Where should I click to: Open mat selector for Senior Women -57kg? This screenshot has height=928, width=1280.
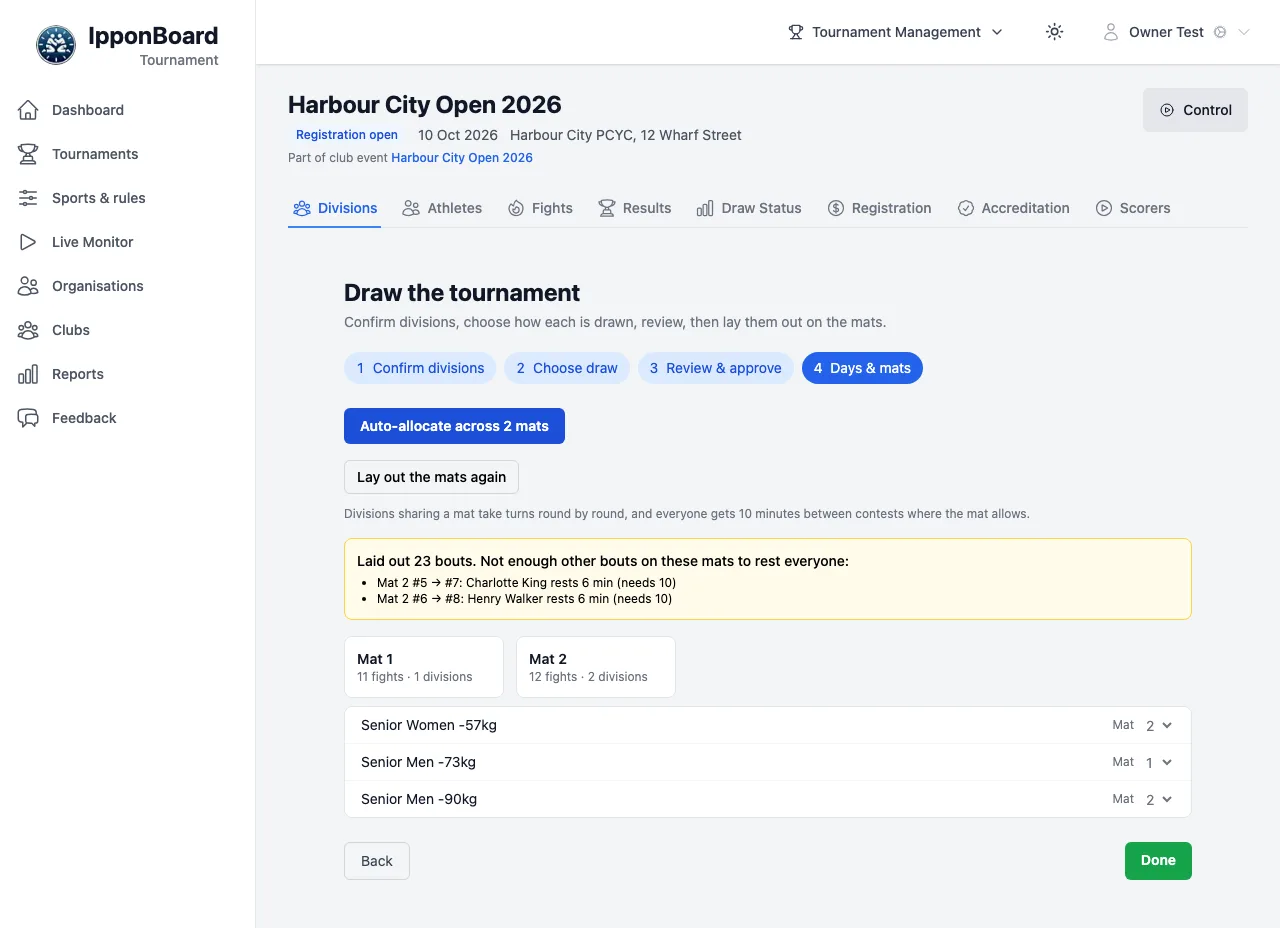[1159, 725]
